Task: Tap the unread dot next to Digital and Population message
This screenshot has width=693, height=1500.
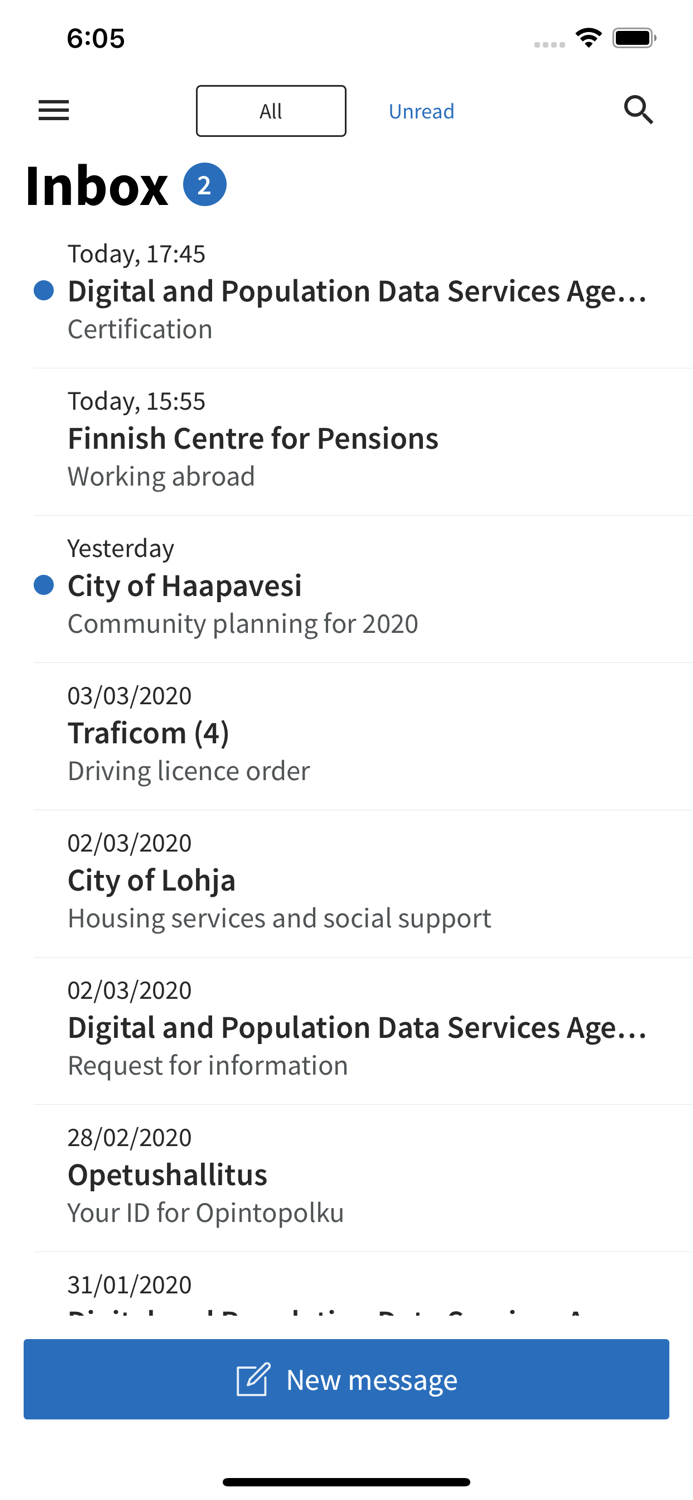Action: coord(42,290)
